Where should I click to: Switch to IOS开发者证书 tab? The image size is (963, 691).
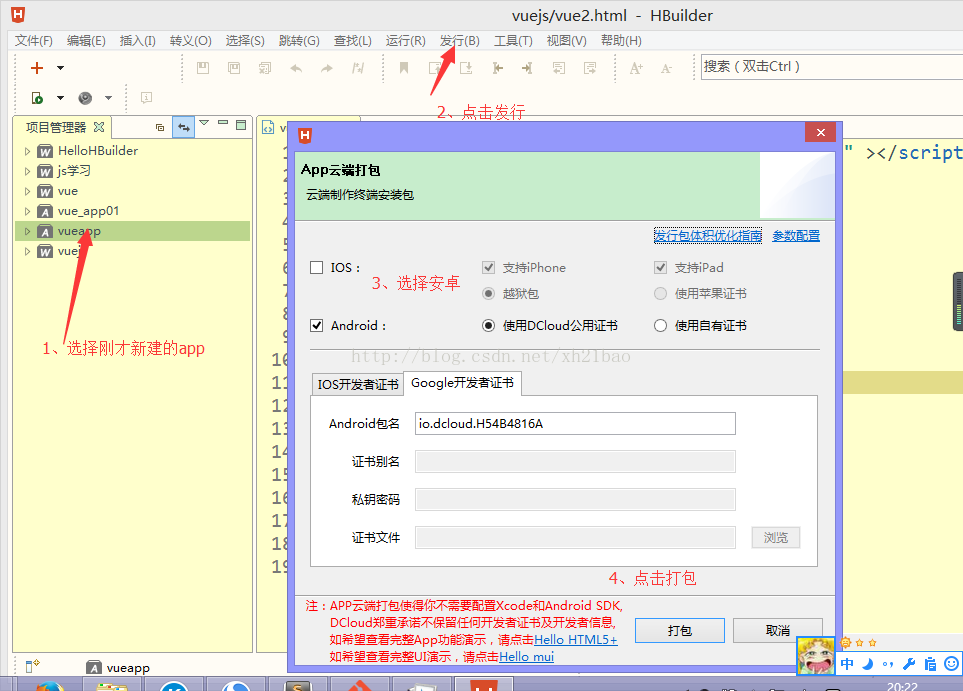tap(357, 385)
